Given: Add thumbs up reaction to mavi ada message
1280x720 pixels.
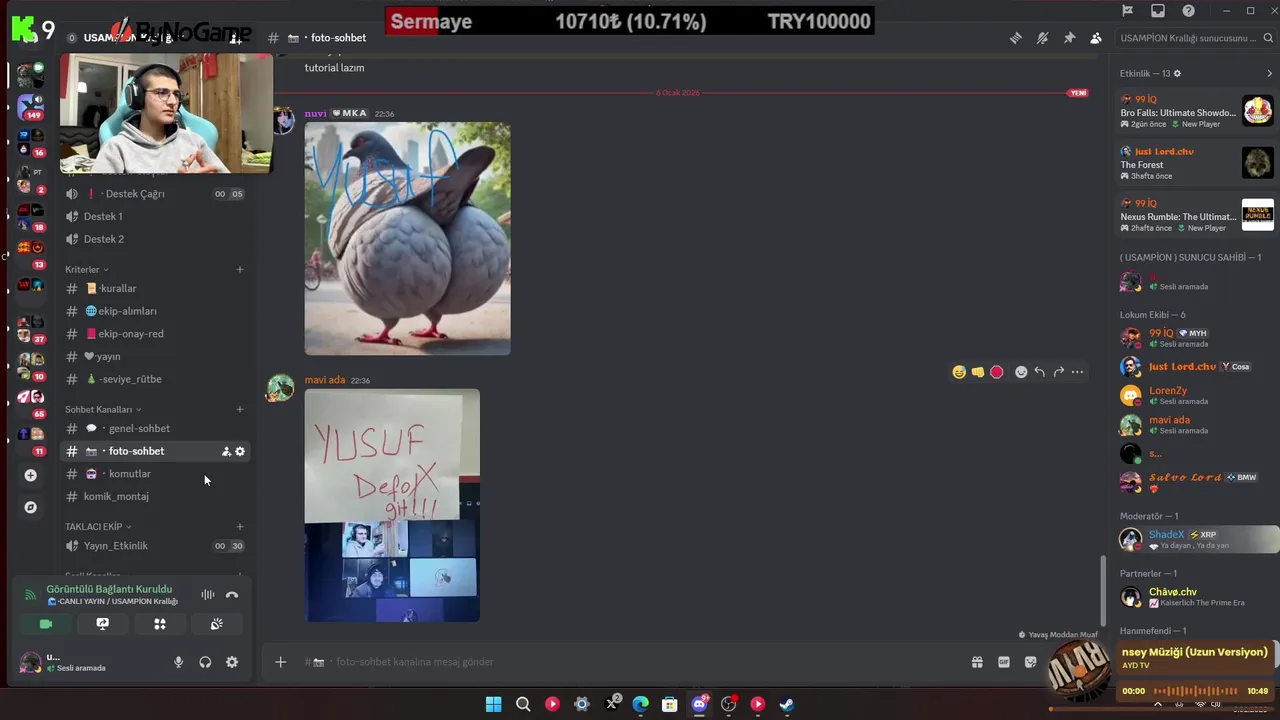Looking at the screenshot, I should (x=978, y=372).
